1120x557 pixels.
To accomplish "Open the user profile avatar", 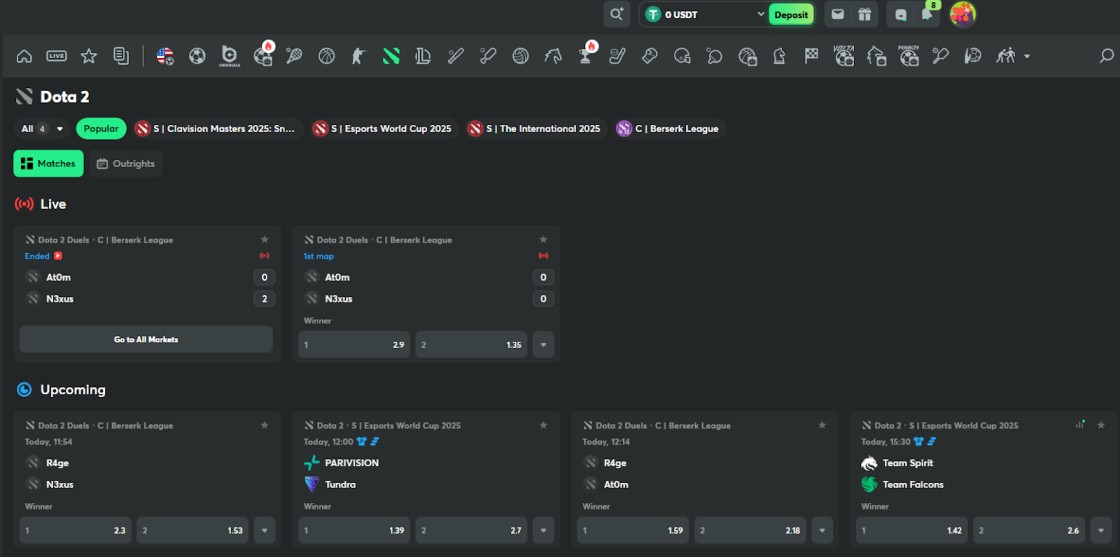I will (x=962, y=14).
